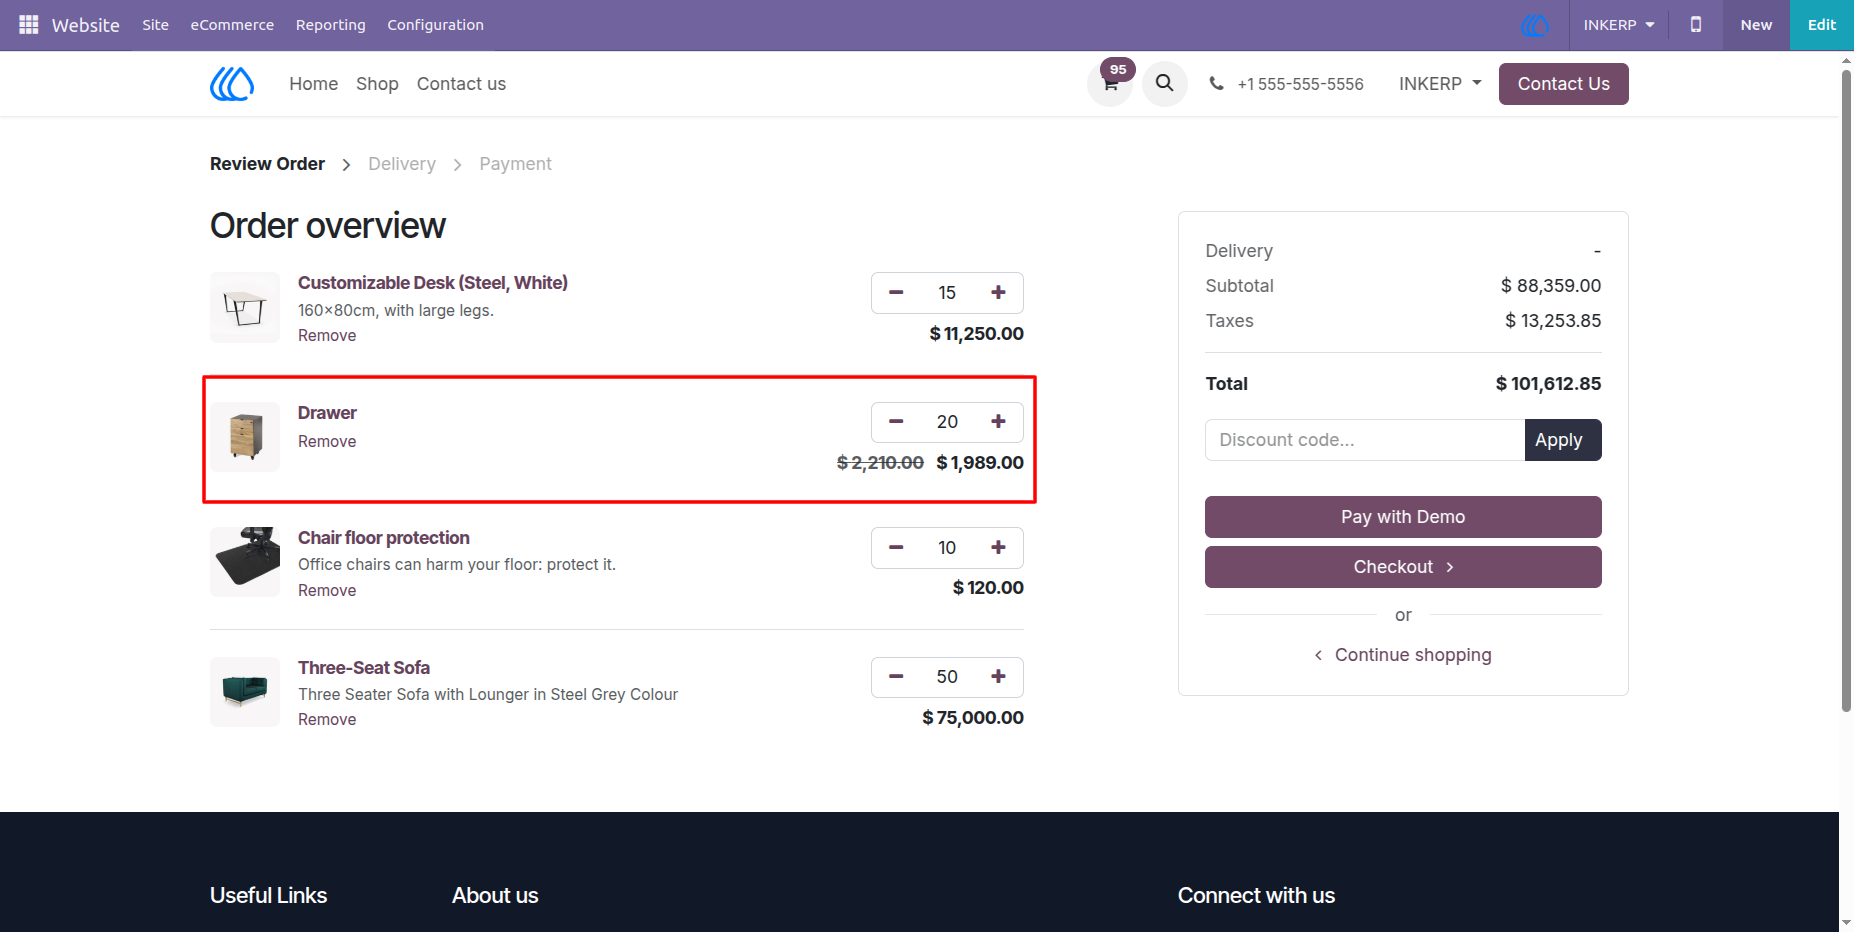Open the apps grid menu icon

pos(29,24)
